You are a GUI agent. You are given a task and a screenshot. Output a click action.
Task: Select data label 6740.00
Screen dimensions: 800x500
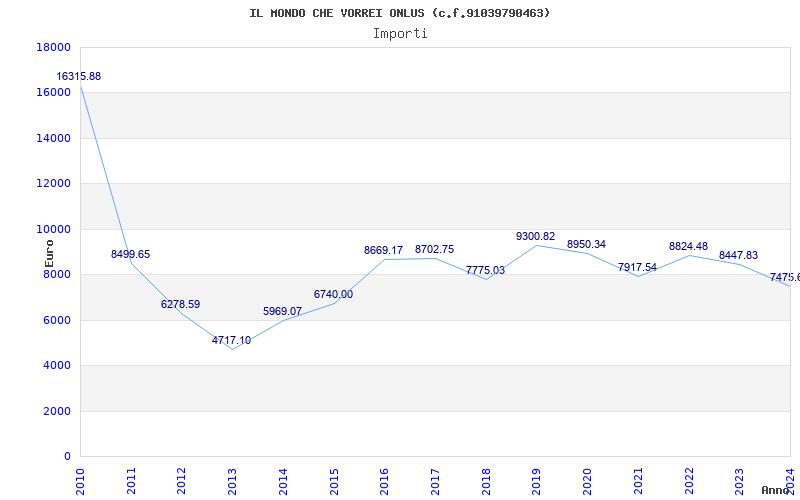coord(333,294)
